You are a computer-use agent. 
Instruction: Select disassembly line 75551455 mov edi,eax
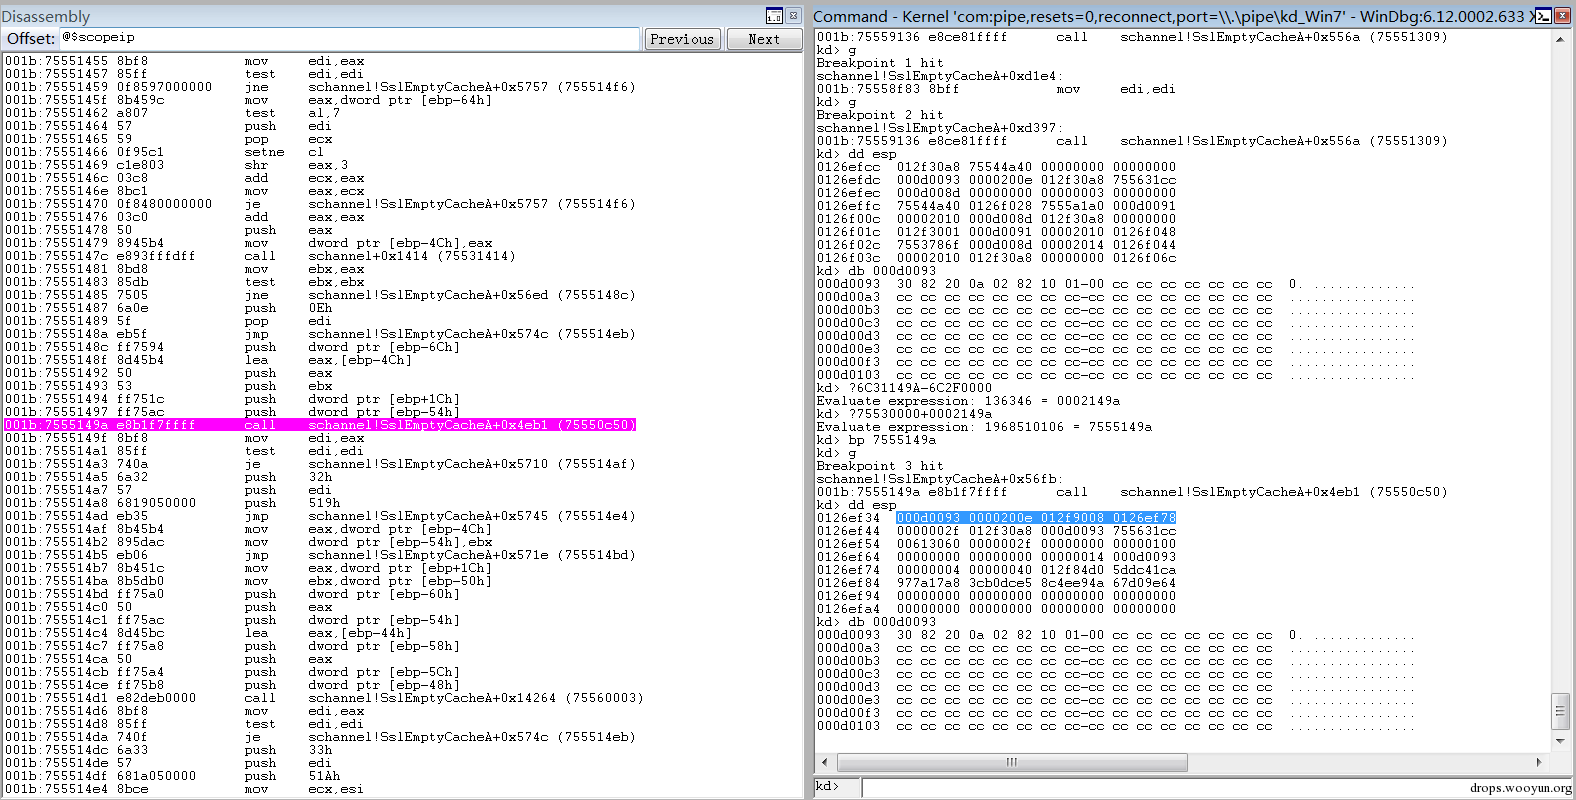pyautogui.click(x=185, y=61)
